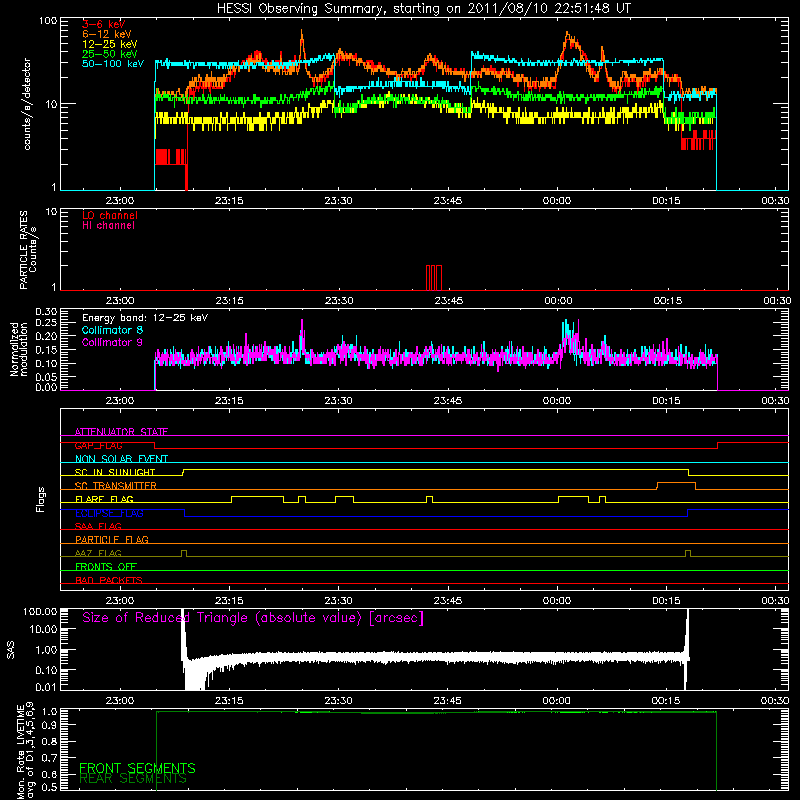Select the PARTICLE_FLAG label
Image resolution: width=800 pixels, height=800 pixels.
(112, 539)
